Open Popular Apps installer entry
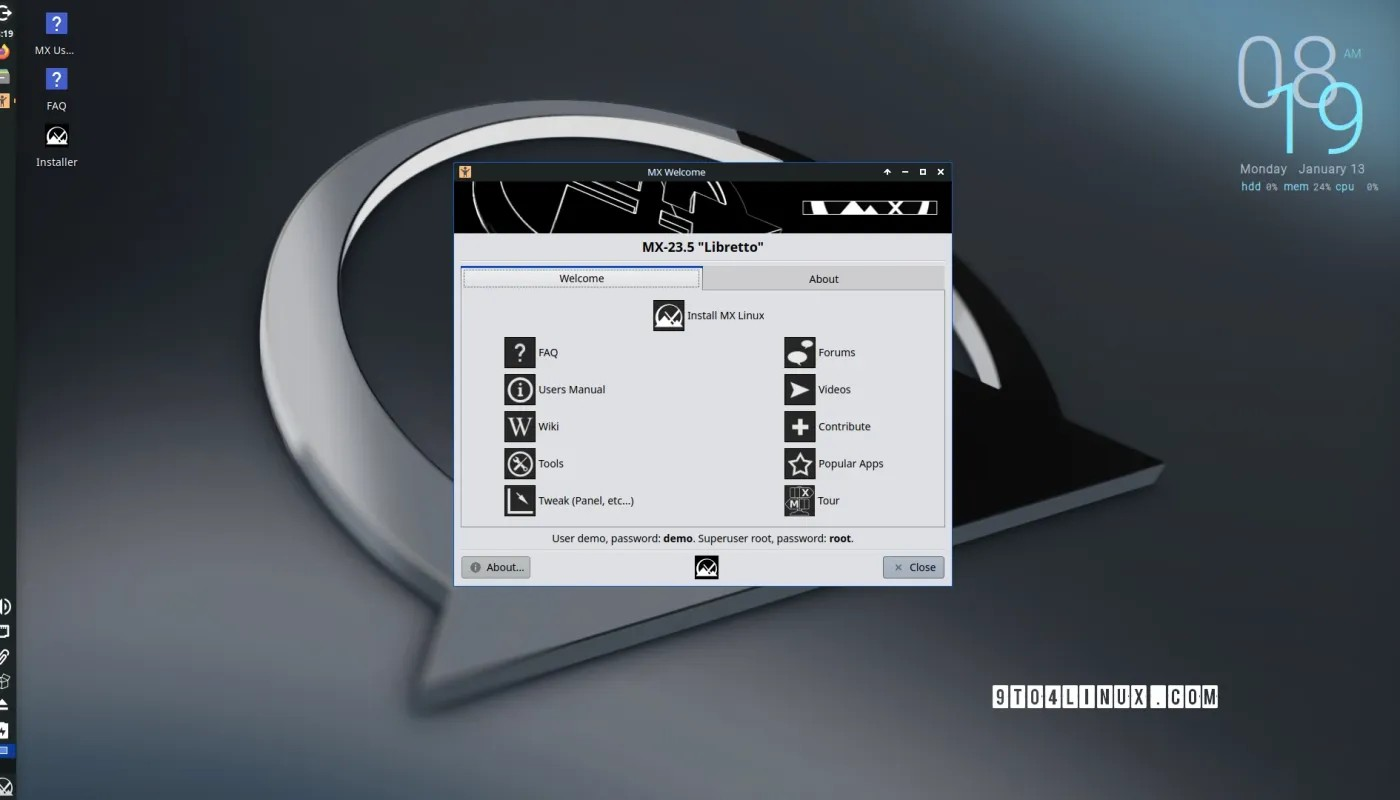This screenshot has height=800, width=1400. point(834,463)
